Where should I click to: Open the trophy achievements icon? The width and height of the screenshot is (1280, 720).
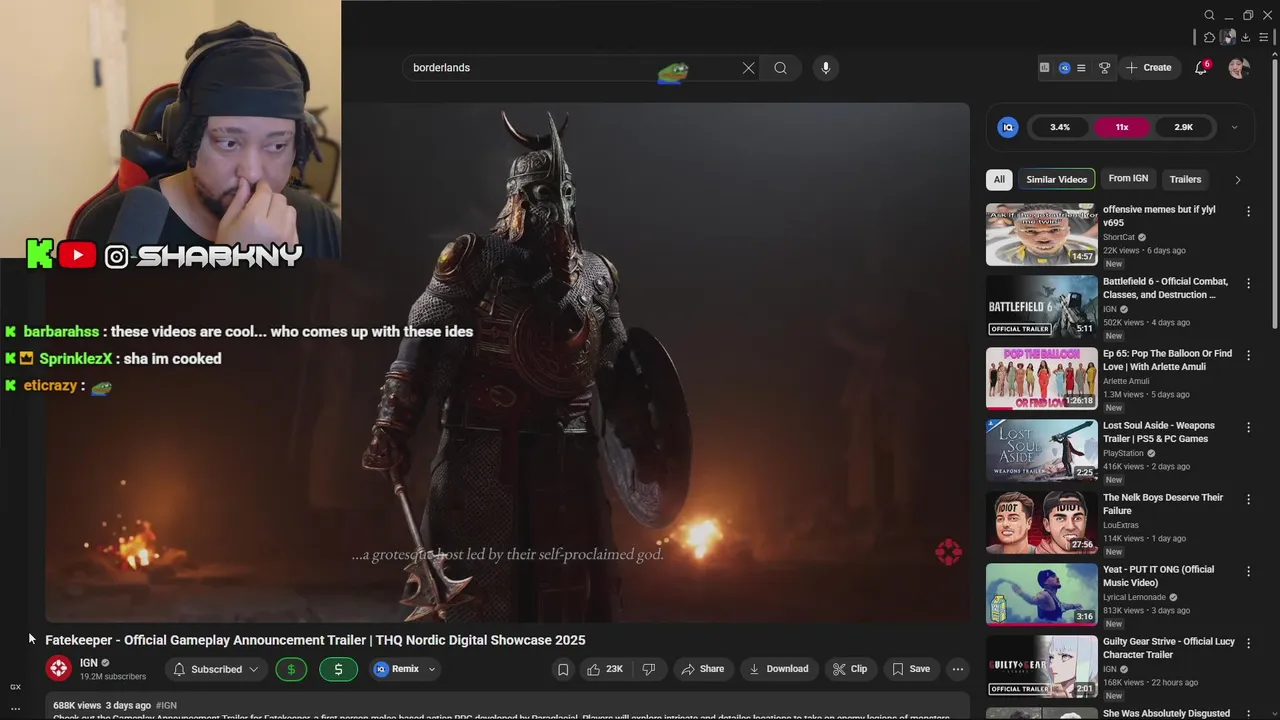pos(1104,68)
